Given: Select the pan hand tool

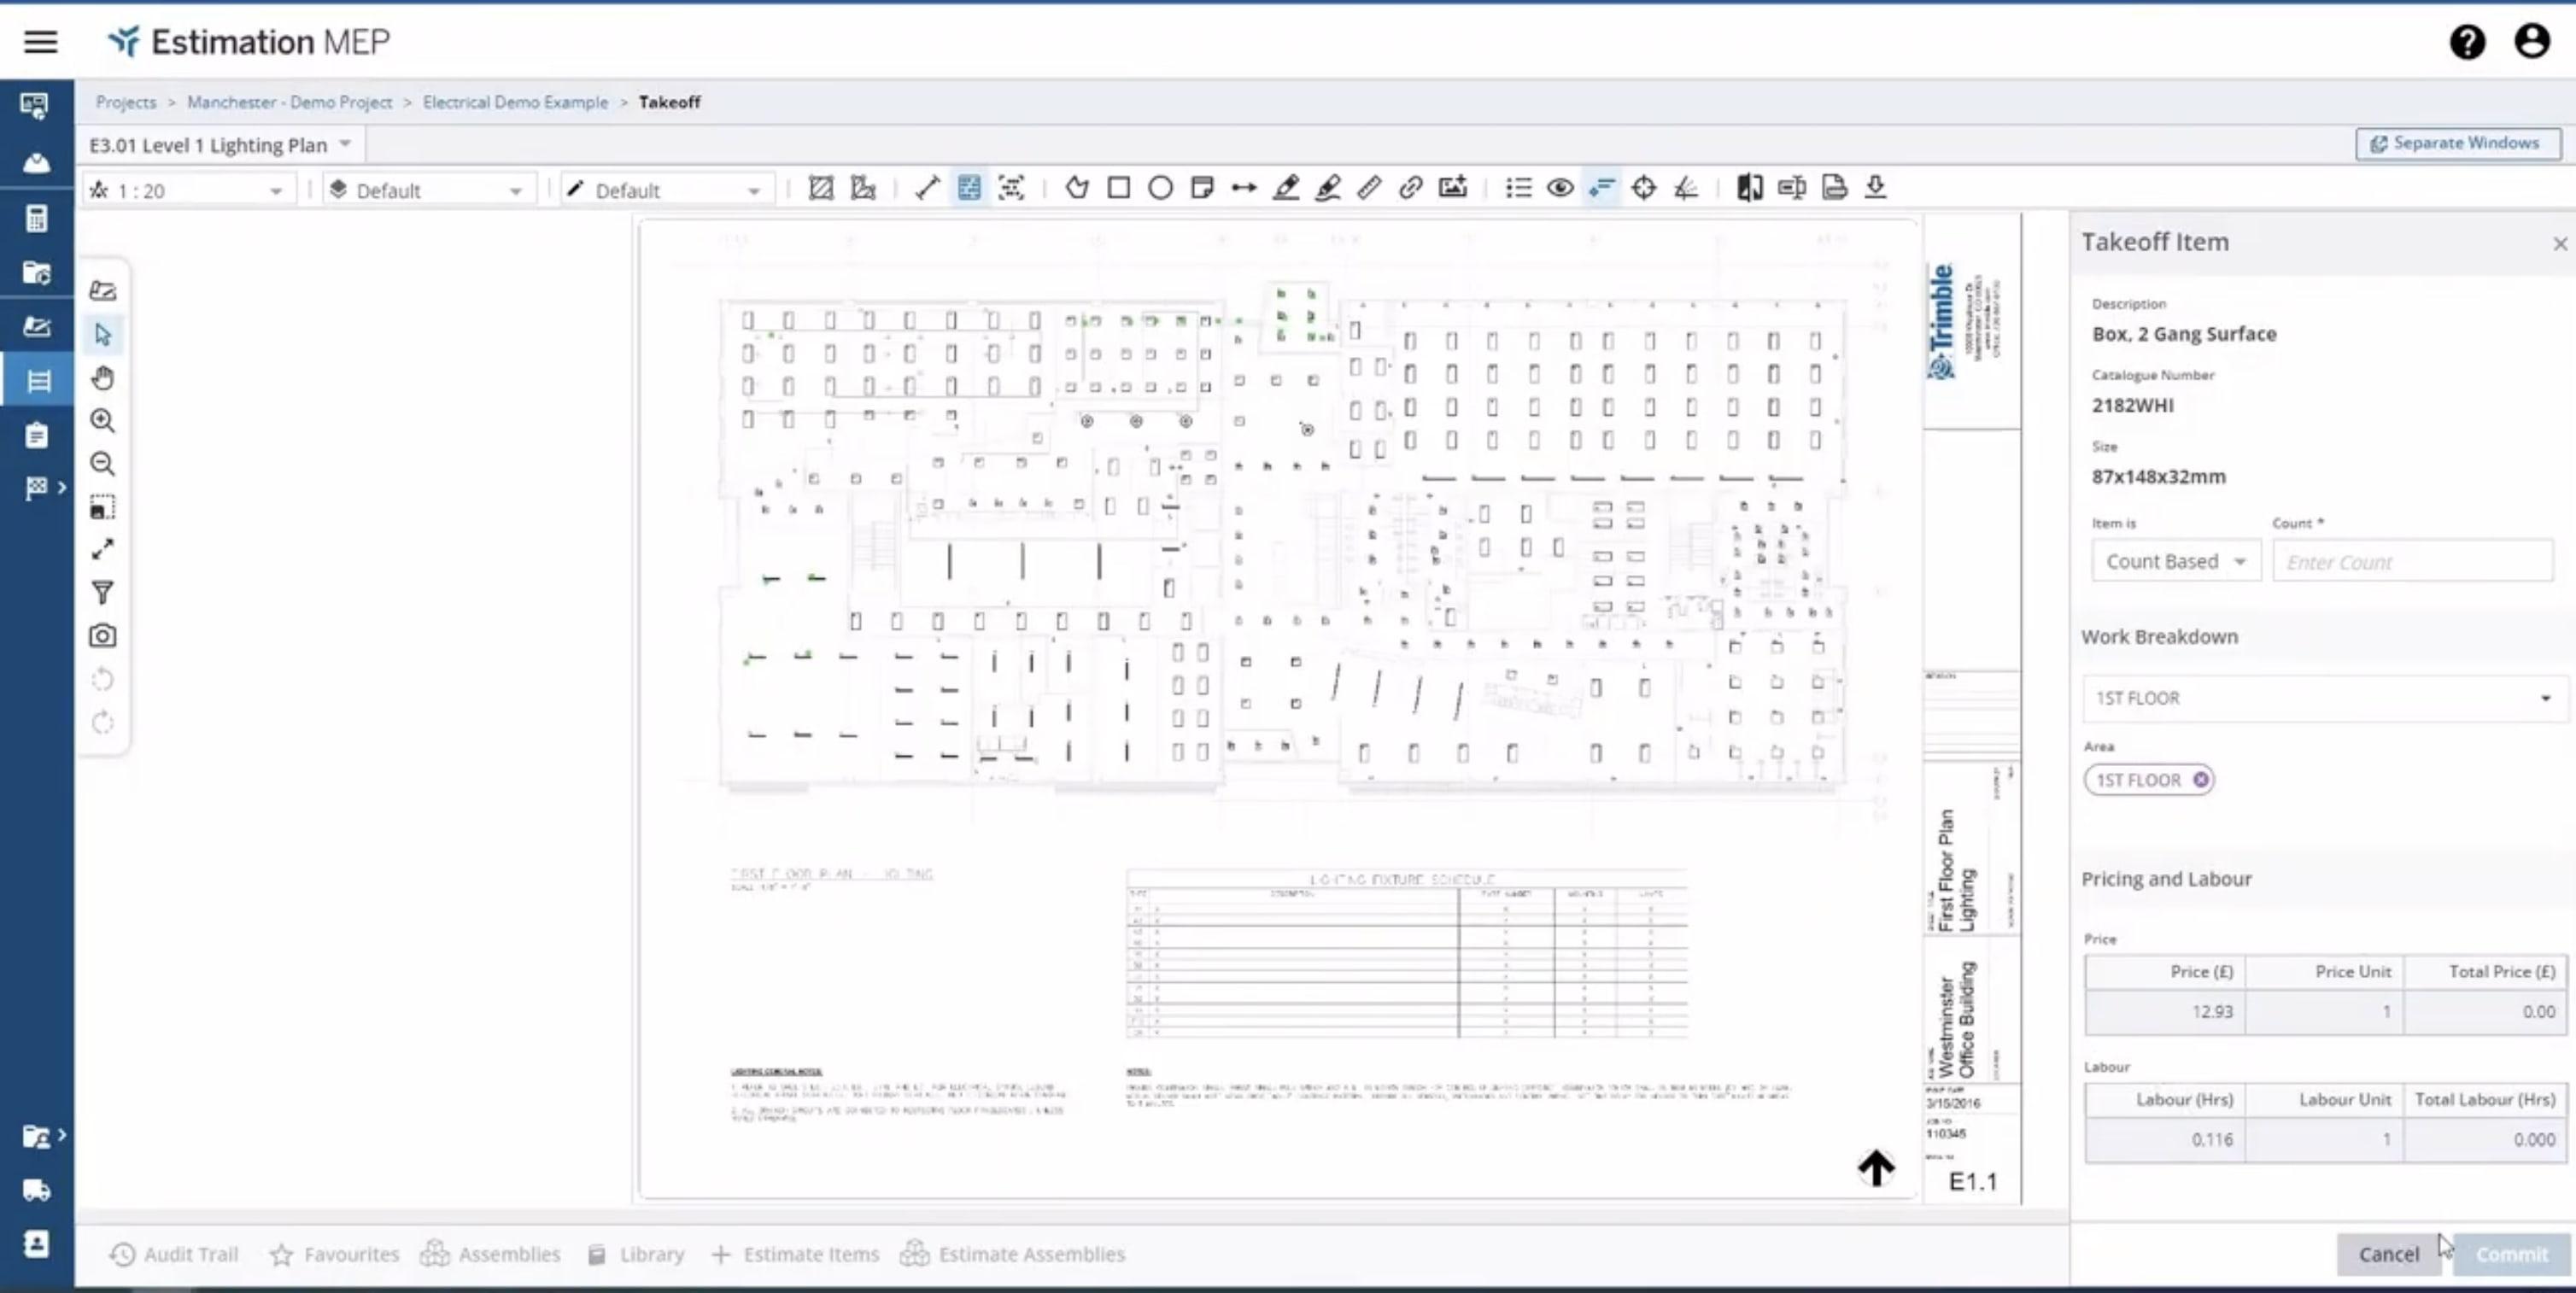Looking at the screenshot, I should pos(102,378).
